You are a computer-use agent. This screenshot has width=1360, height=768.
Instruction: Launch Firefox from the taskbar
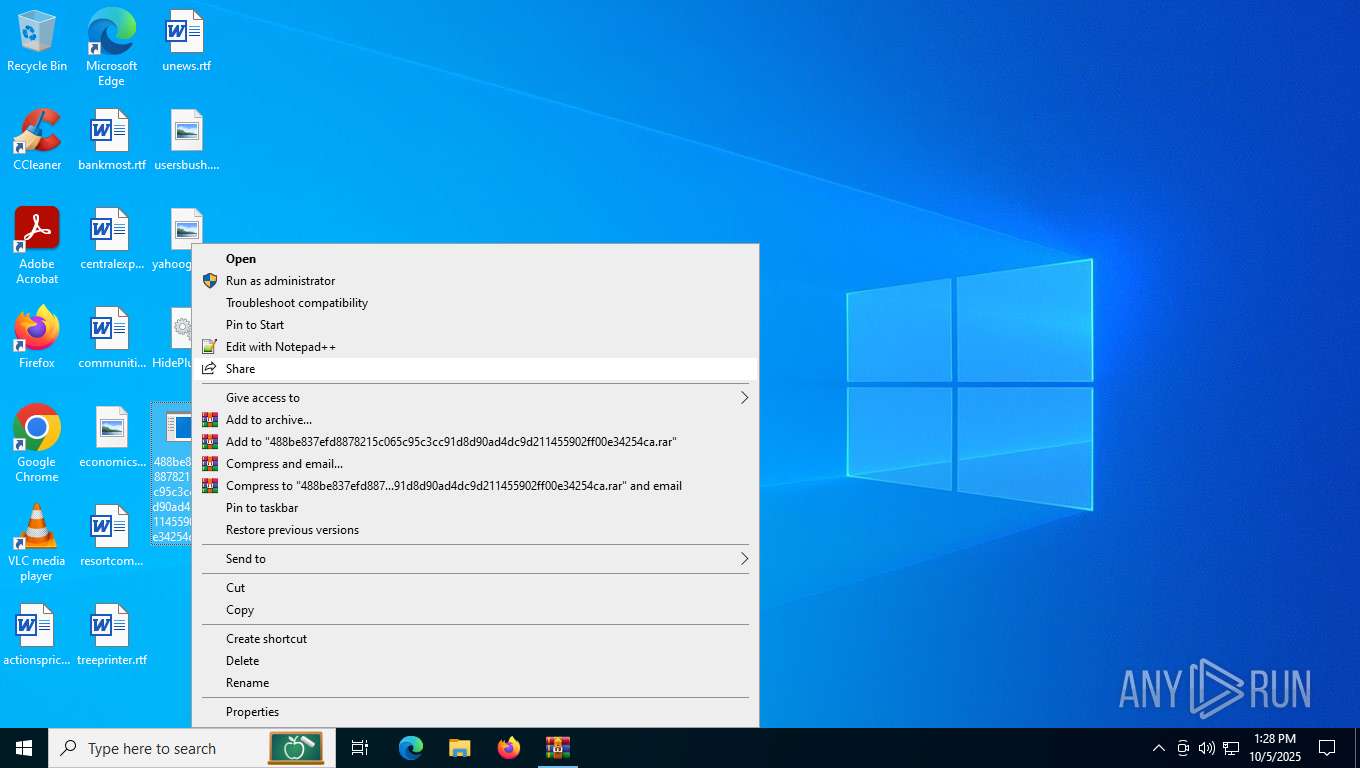pyautogui.click(x=509, y=748)
